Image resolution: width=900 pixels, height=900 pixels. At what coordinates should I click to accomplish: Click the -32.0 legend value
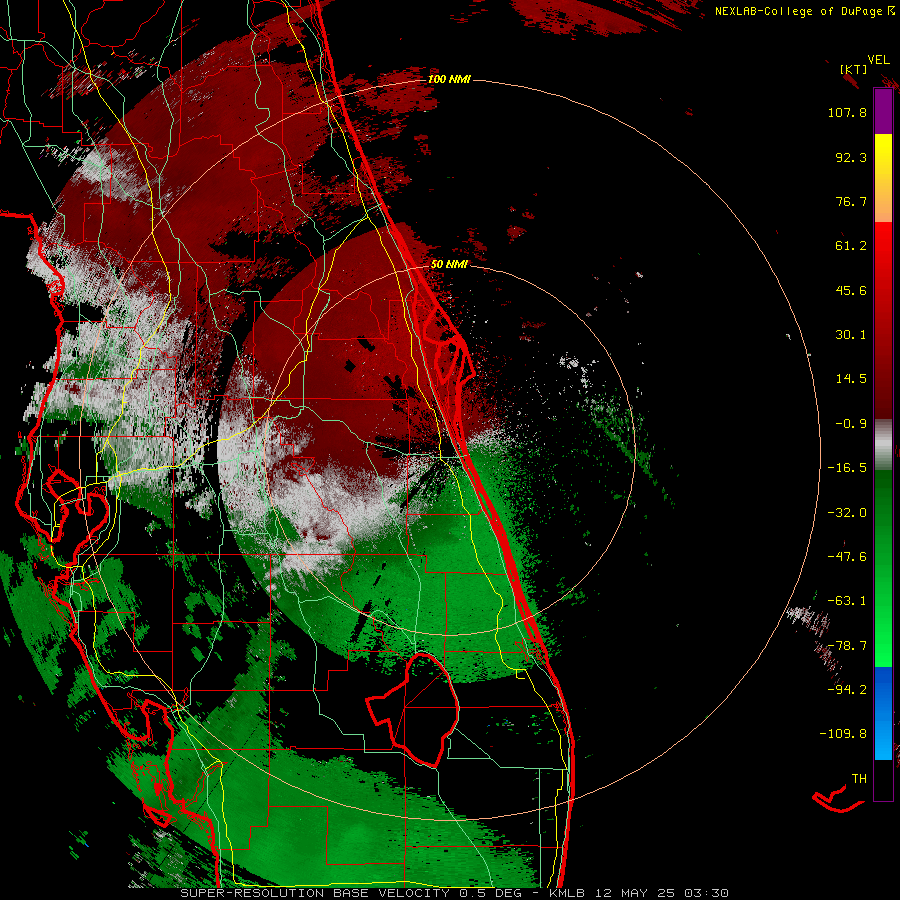pyautogui.click(x=847, y=513)
